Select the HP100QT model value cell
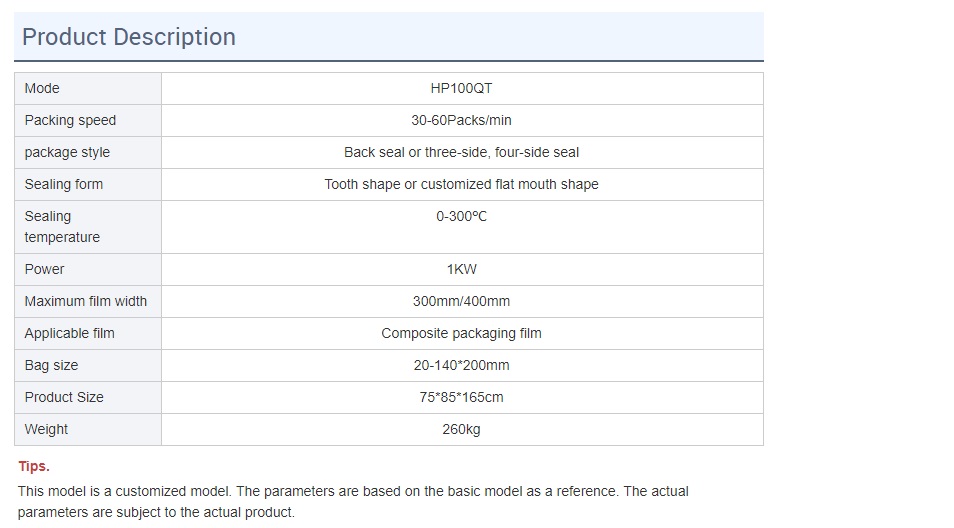The height and width of the screenshot is (528, 954). point(461,88)
